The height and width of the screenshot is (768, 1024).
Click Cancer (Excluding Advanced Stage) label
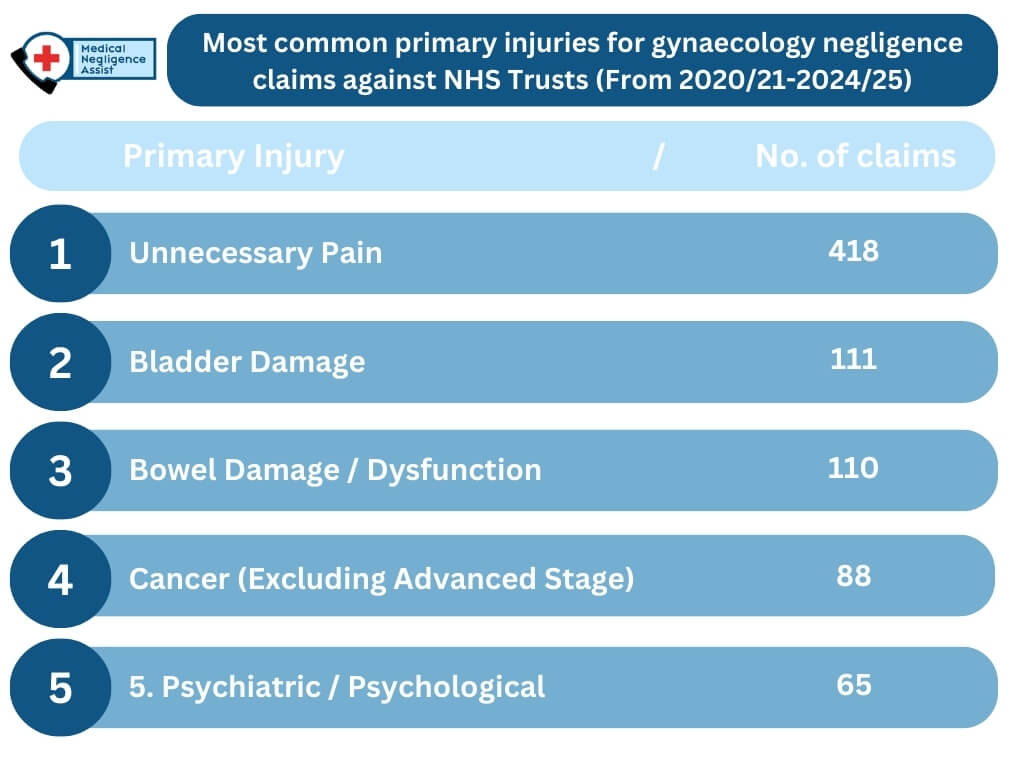point(381,579)
